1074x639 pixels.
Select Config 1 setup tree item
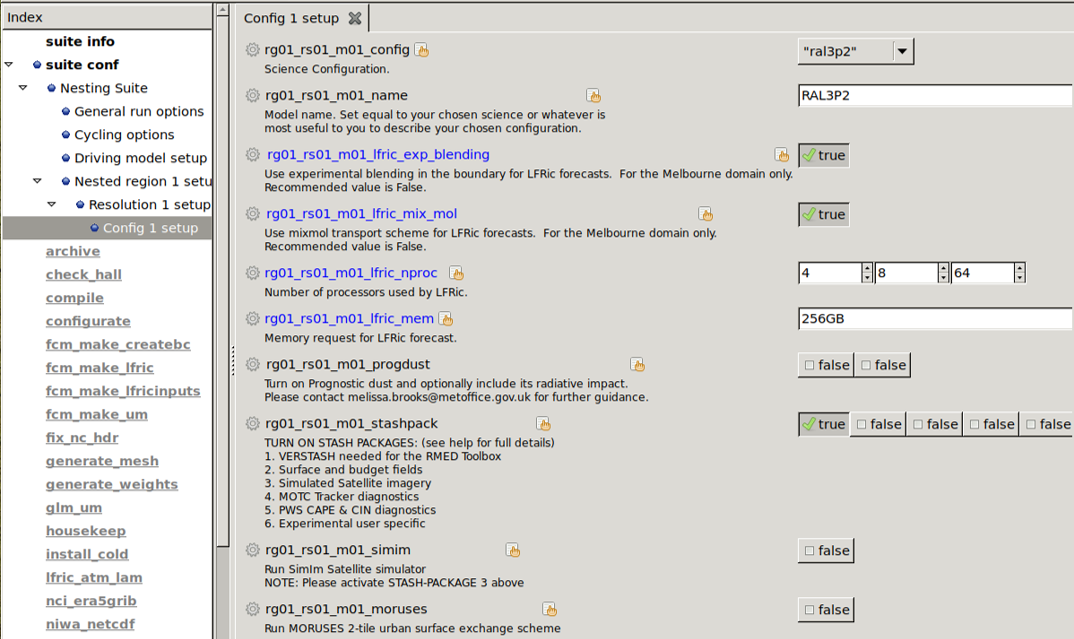pyautogui.click(x=150, y=227)
